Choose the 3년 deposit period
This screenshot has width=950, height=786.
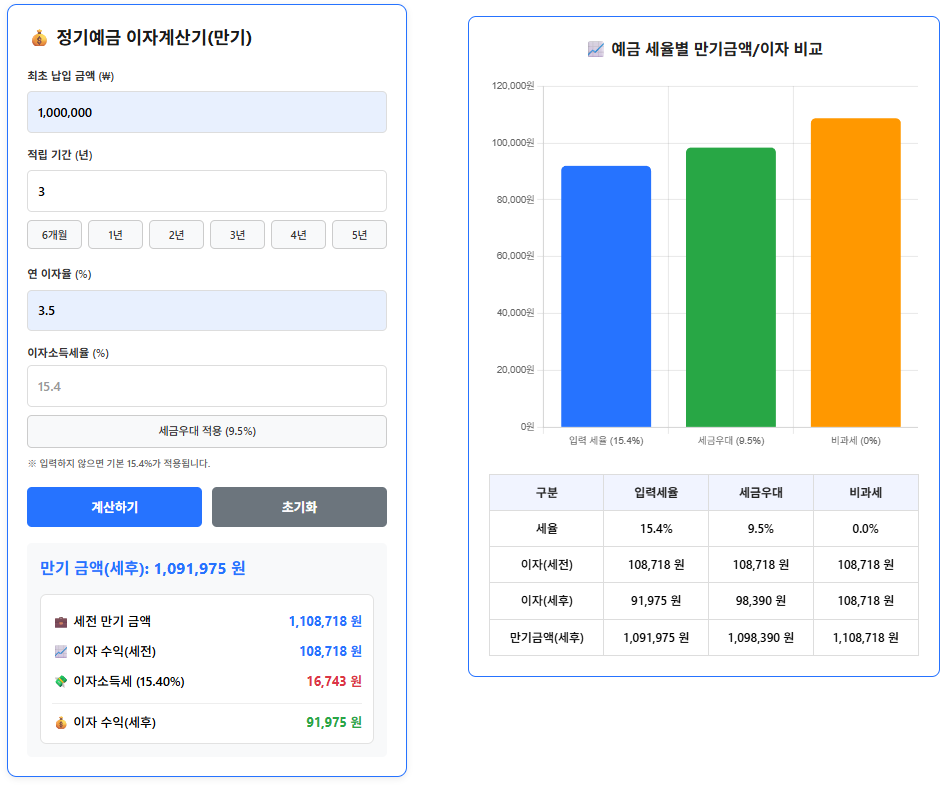click(x=237, y=234)
